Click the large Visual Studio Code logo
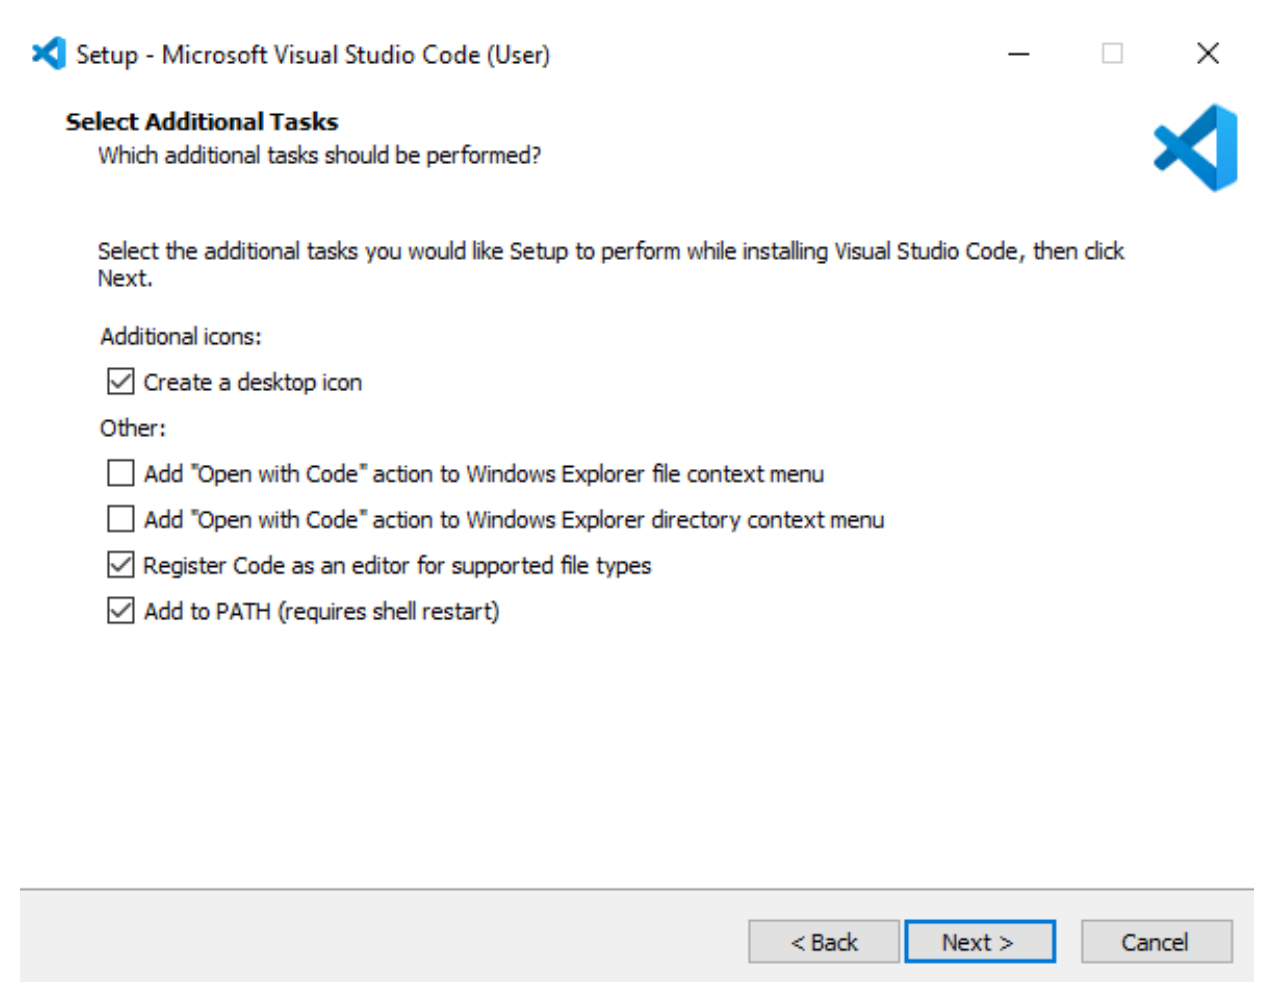 1196,148
